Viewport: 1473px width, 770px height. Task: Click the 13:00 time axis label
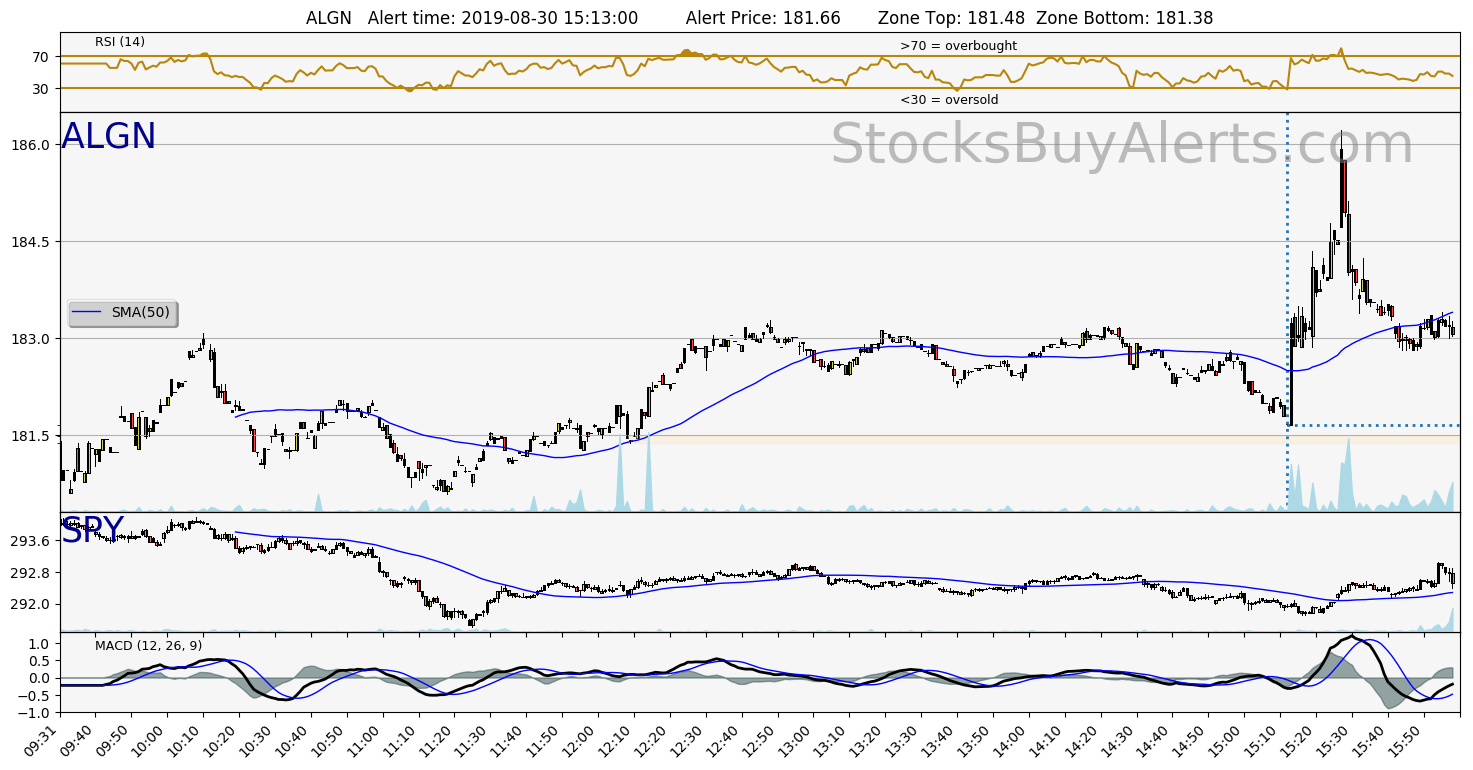click(797, 739)
